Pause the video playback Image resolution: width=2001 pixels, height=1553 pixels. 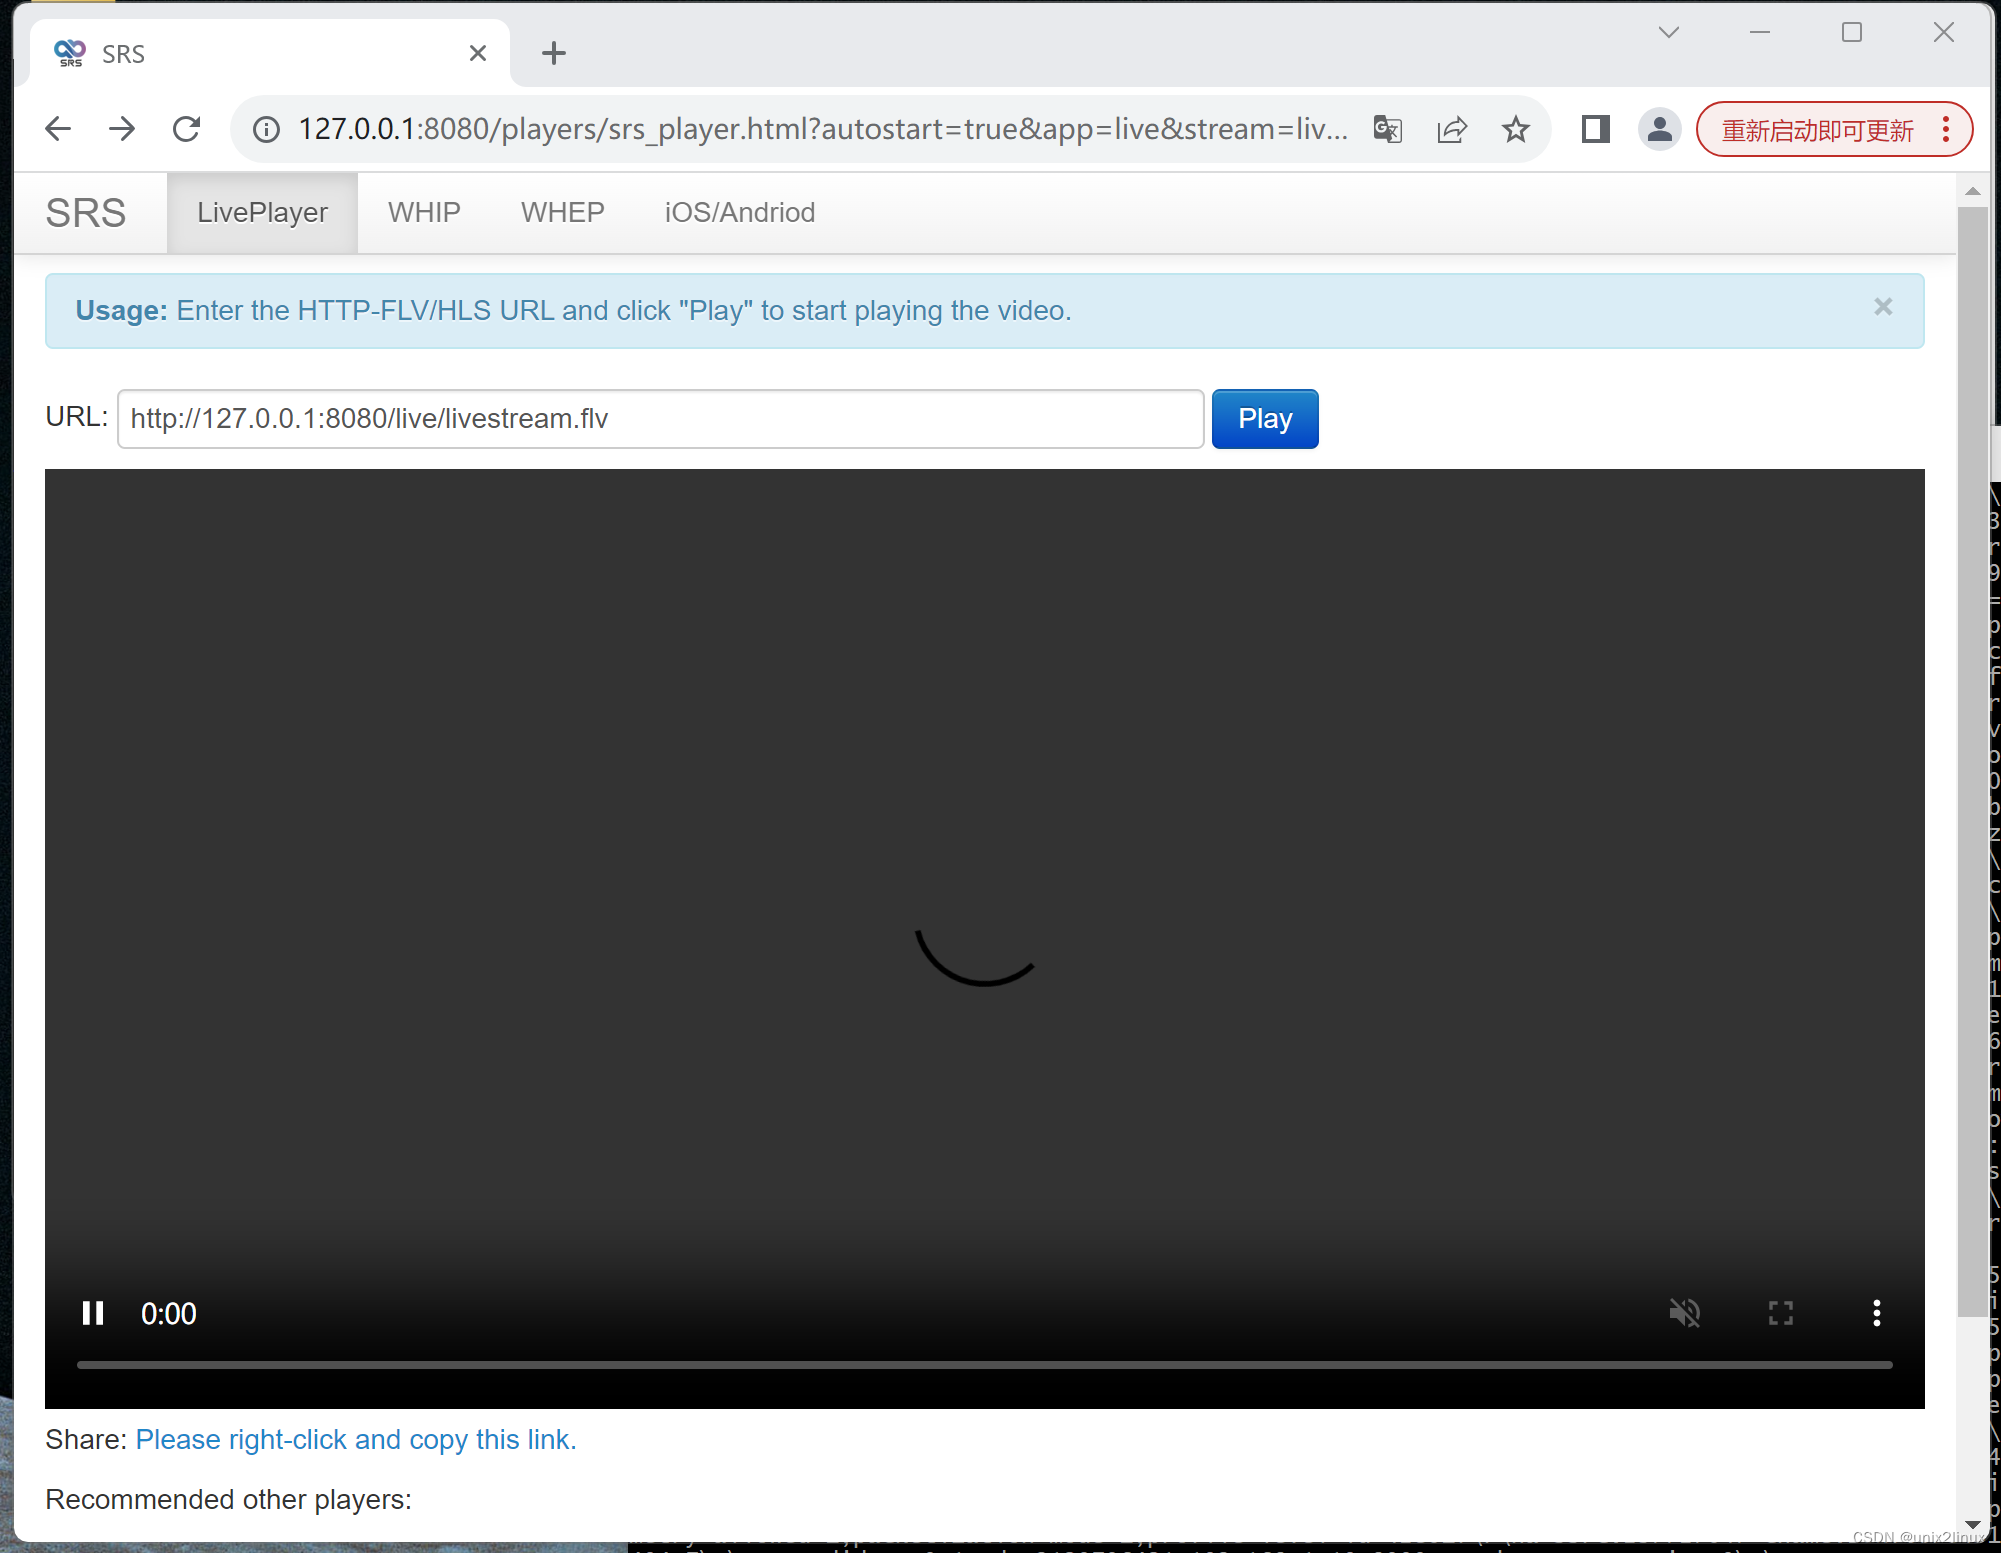93,1313
